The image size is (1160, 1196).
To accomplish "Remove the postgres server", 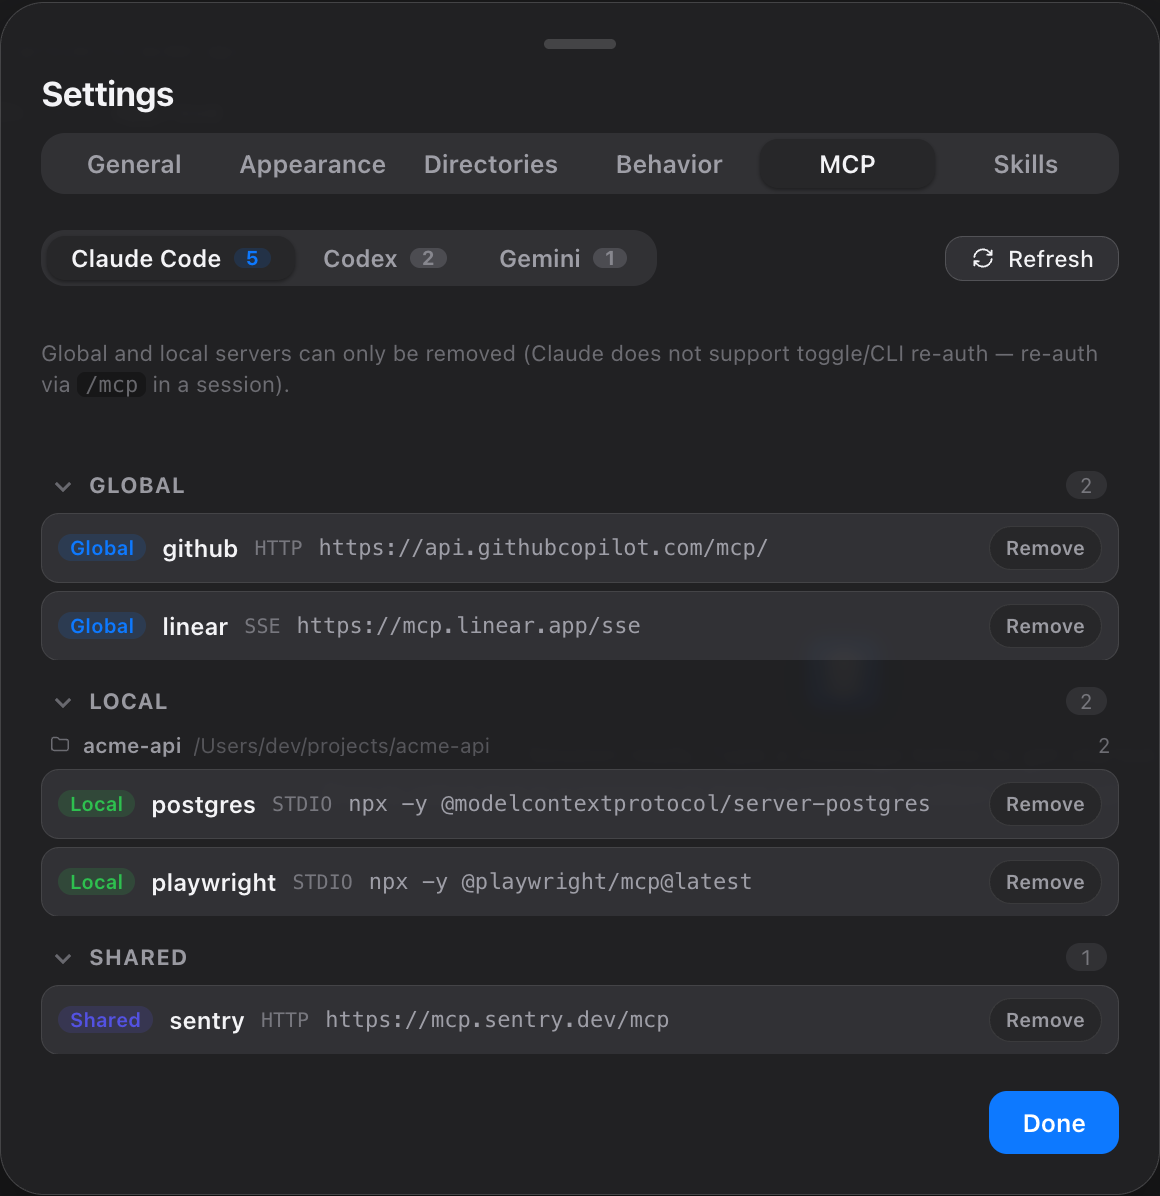I will tap(1045, 804).
